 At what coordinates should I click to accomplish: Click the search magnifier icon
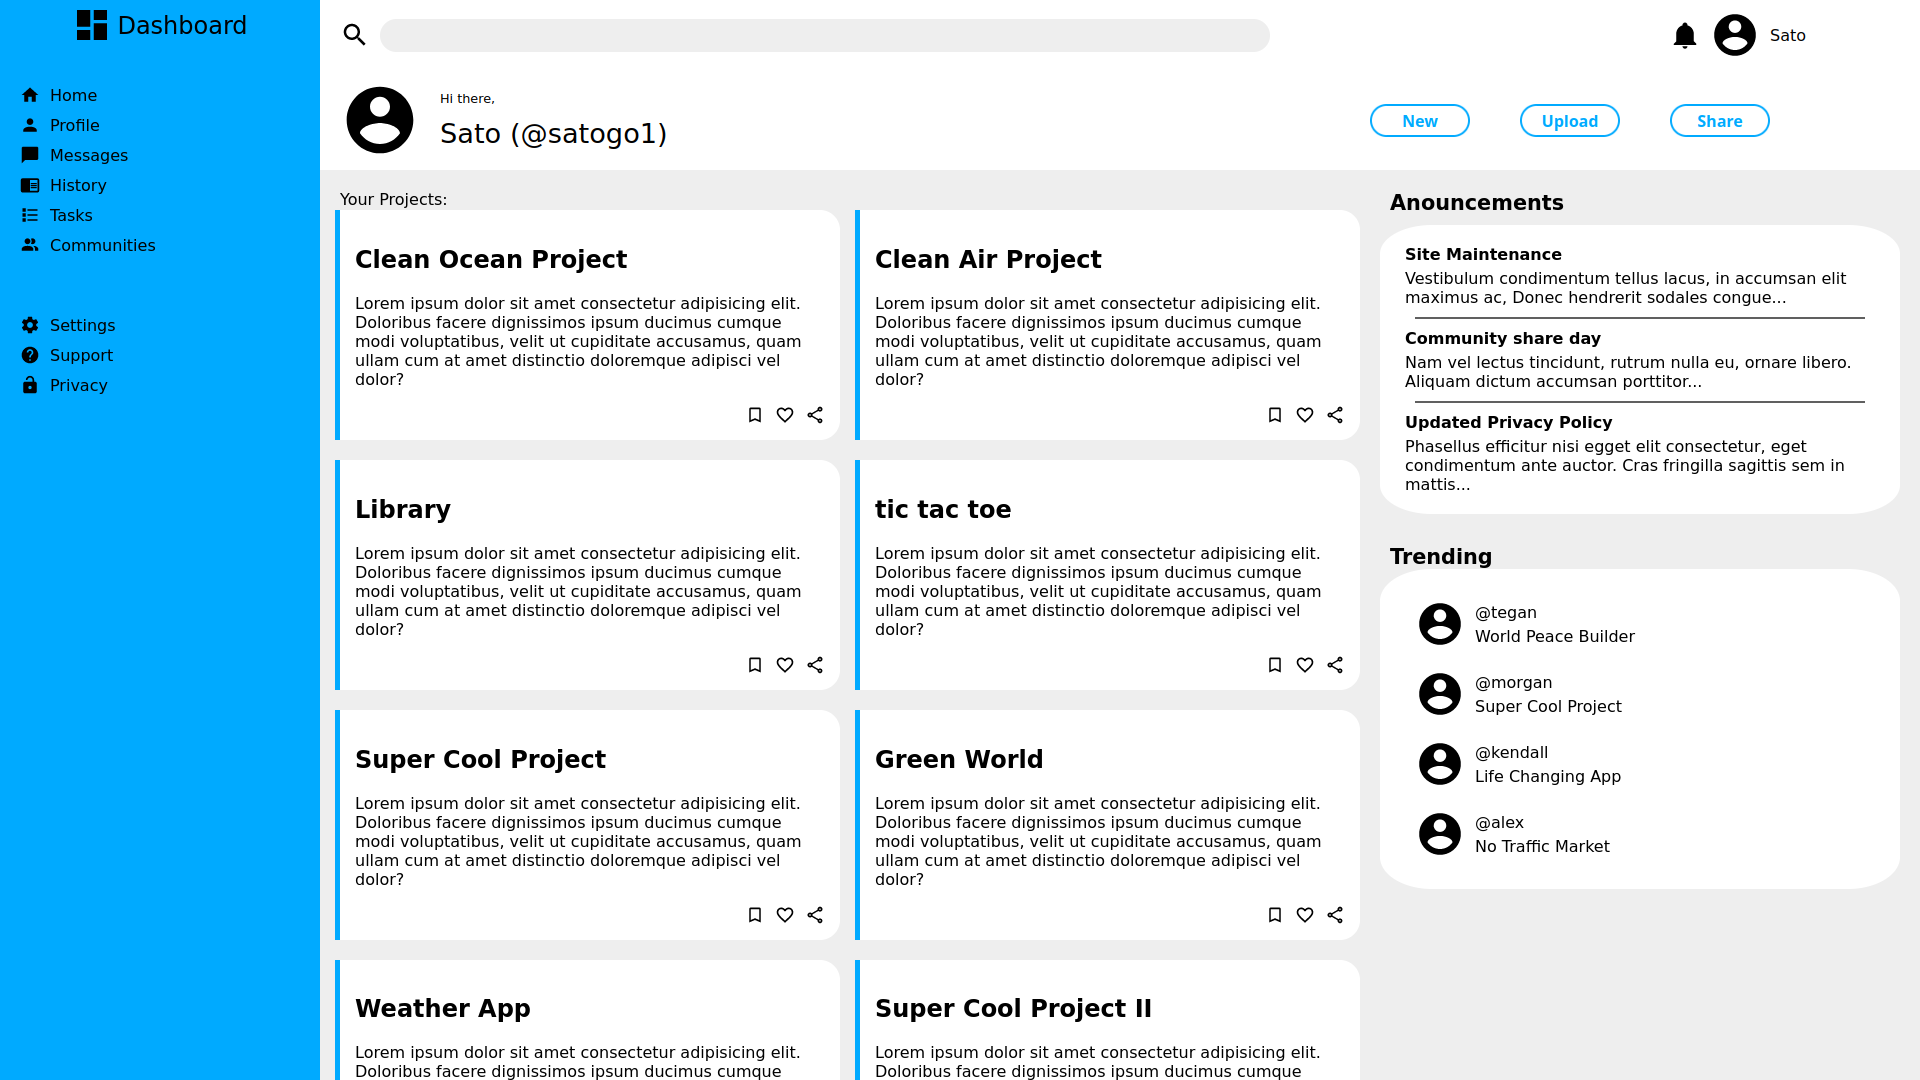tap(354, 35)
